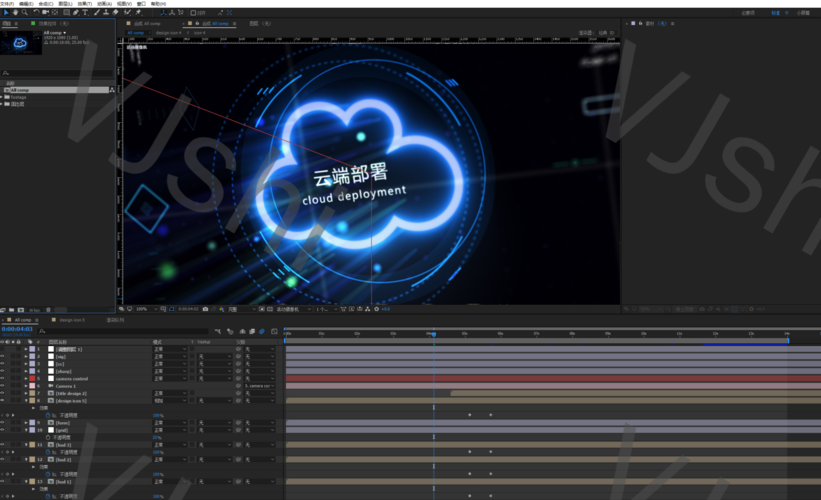
Task: Open the viewer magnification 100% dropdown
Action: [147, 309]
